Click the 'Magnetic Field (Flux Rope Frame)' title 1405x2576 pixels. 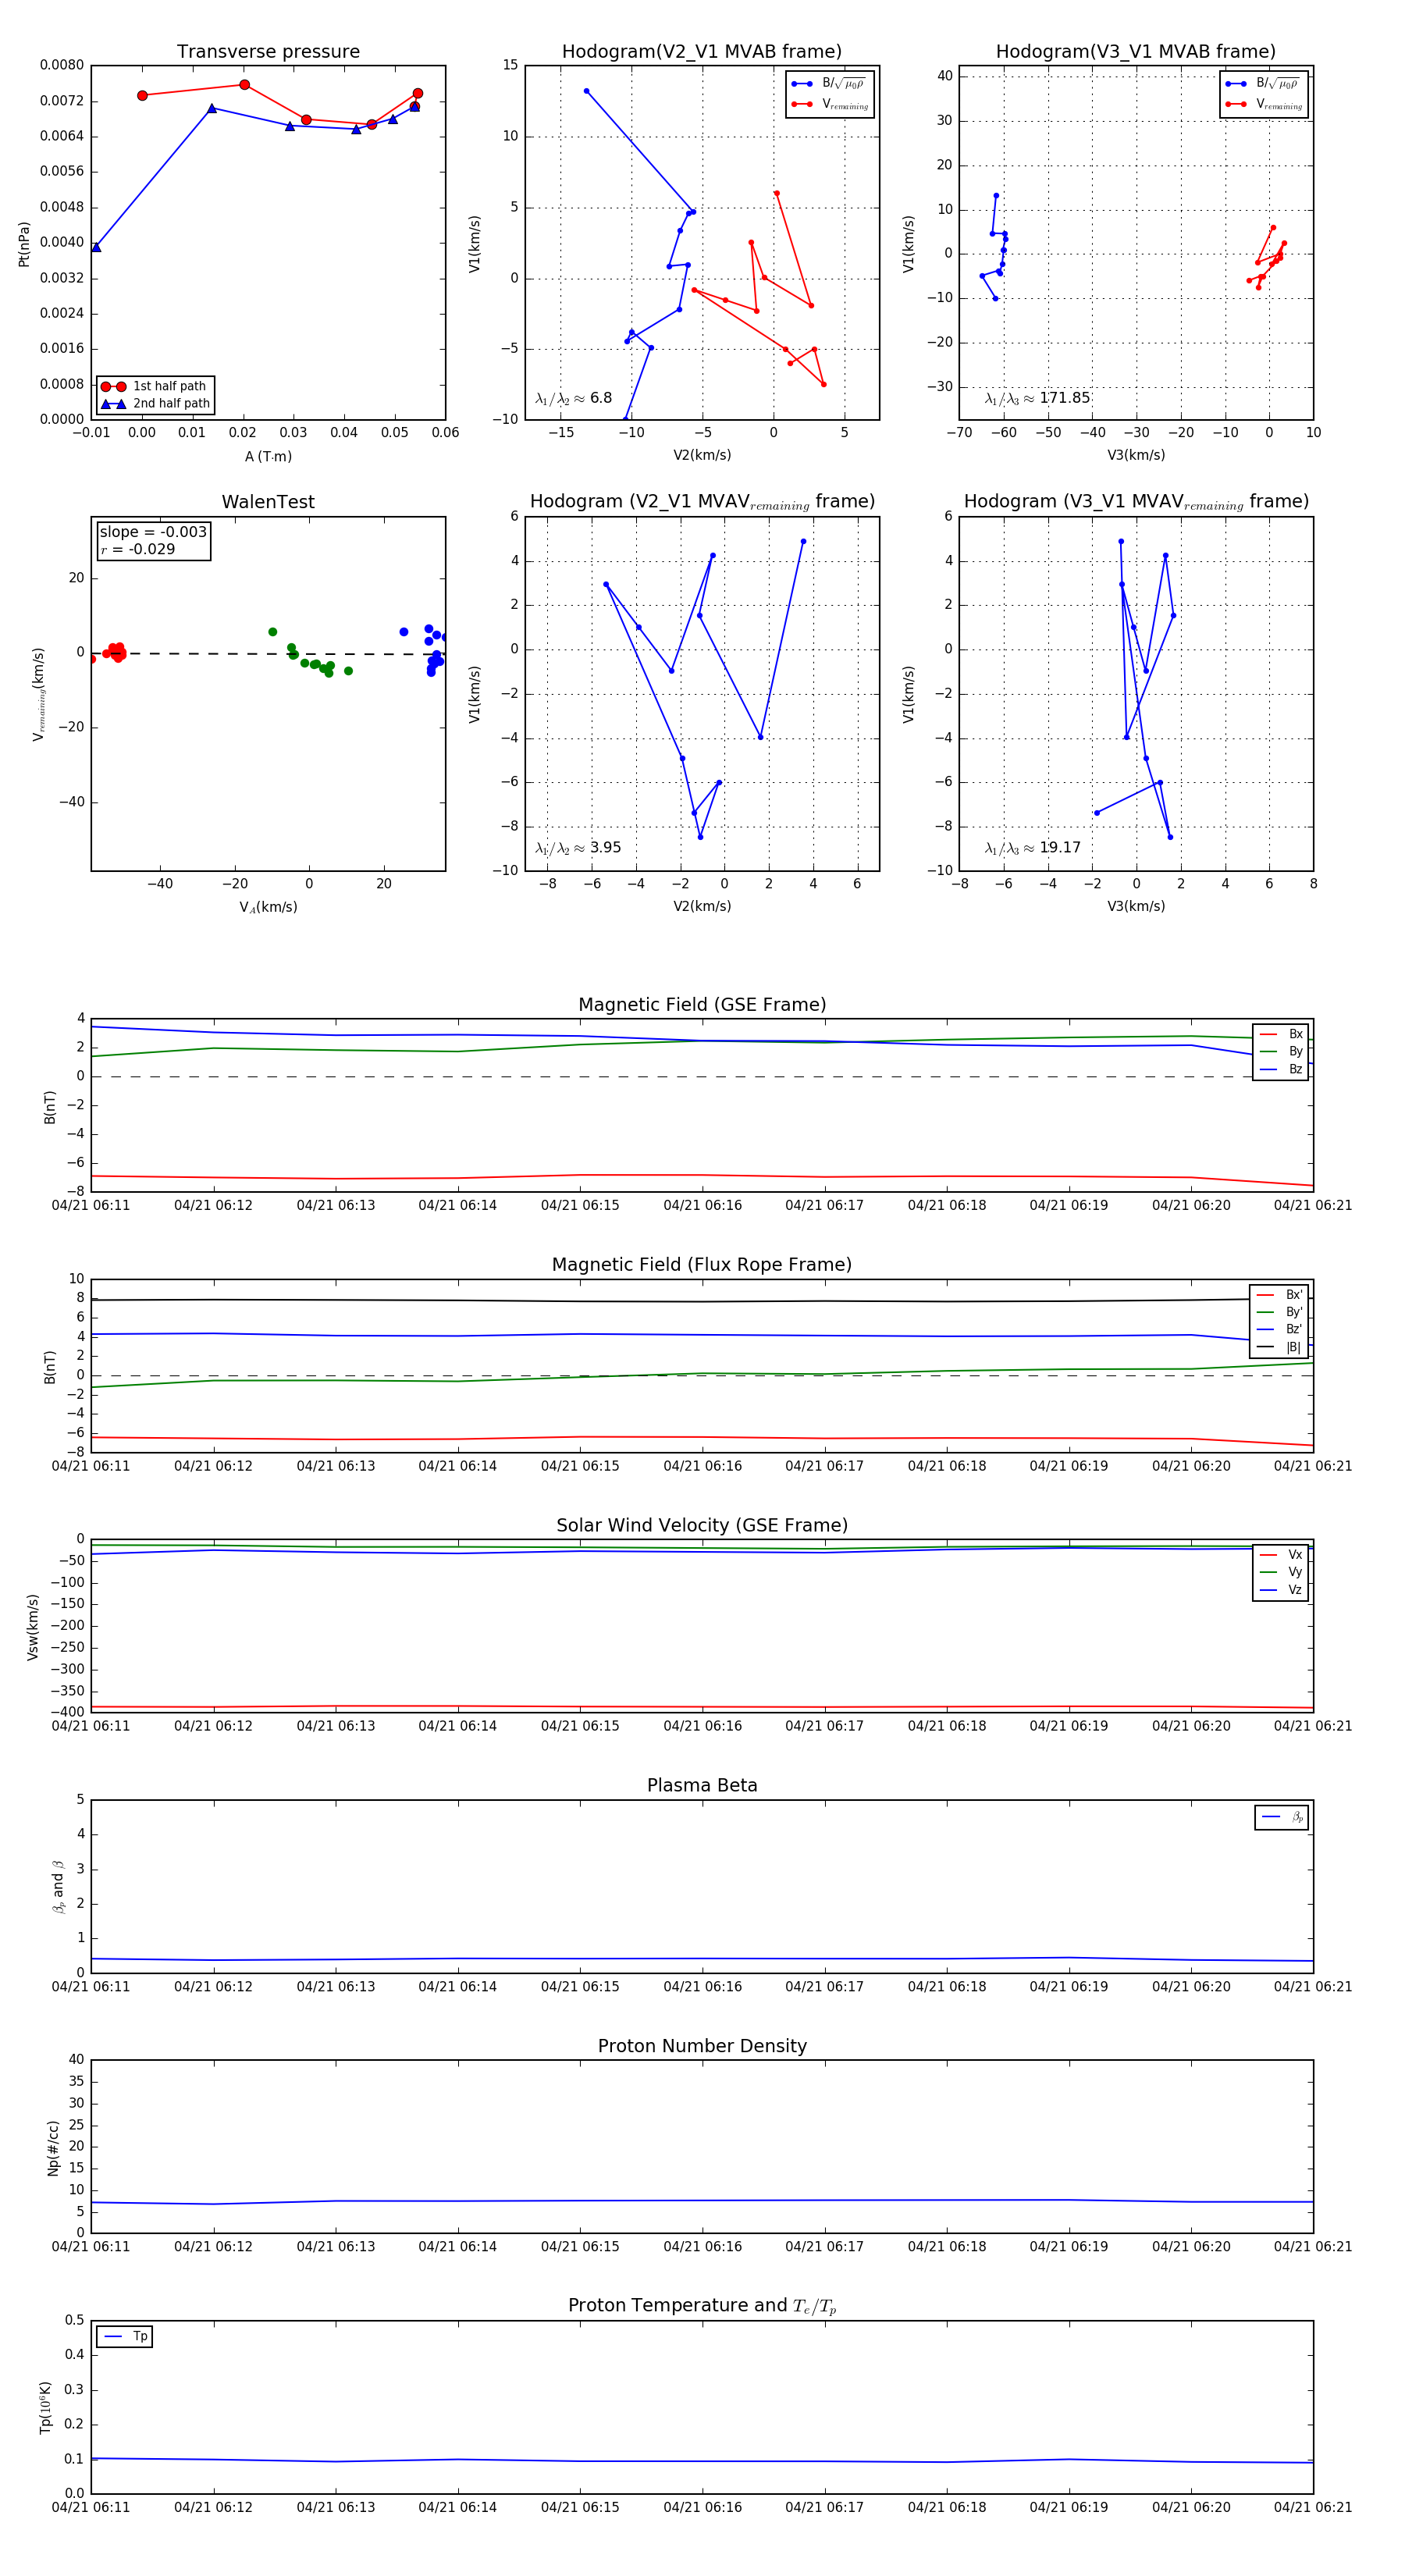702,1265
